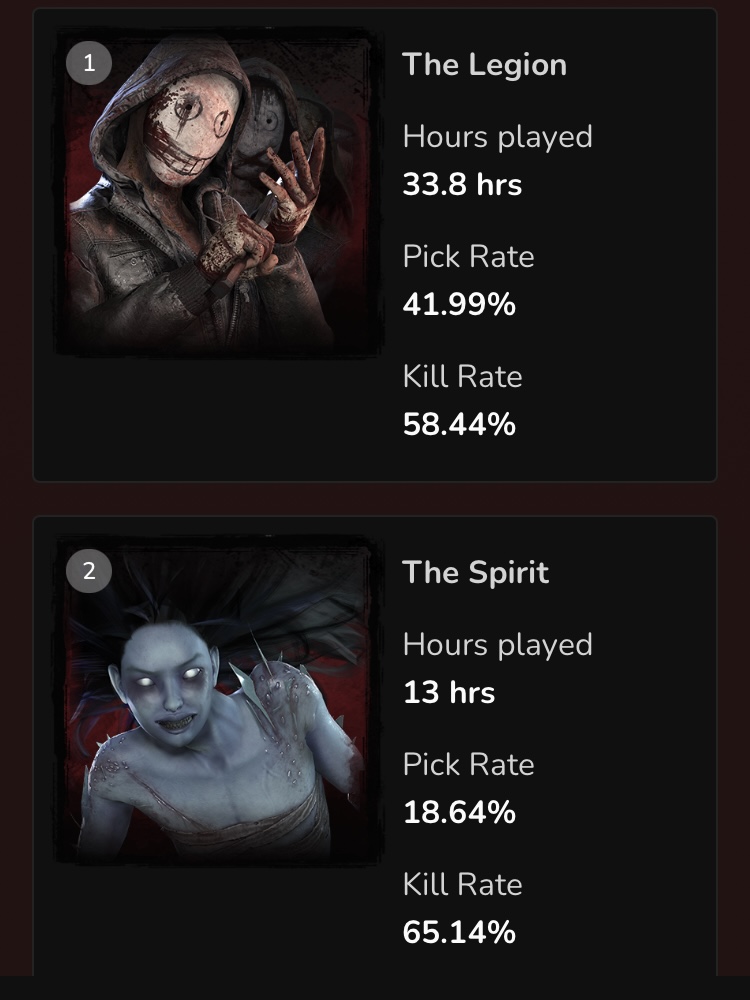Viewport: 750px width, 1000px height.
Task: Open The Legion character portrait
Action: pyautogui.click(x=218, y=191)
